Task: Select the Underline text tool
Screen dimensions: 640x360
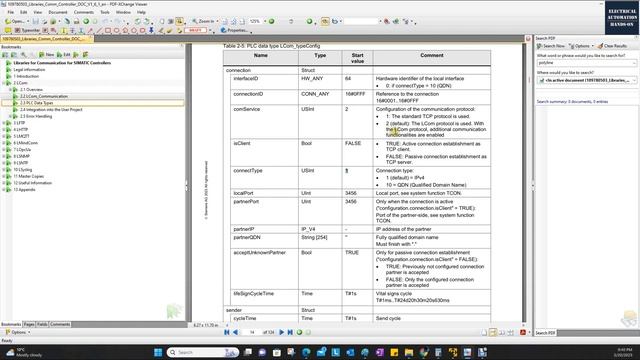Action: 81,31
